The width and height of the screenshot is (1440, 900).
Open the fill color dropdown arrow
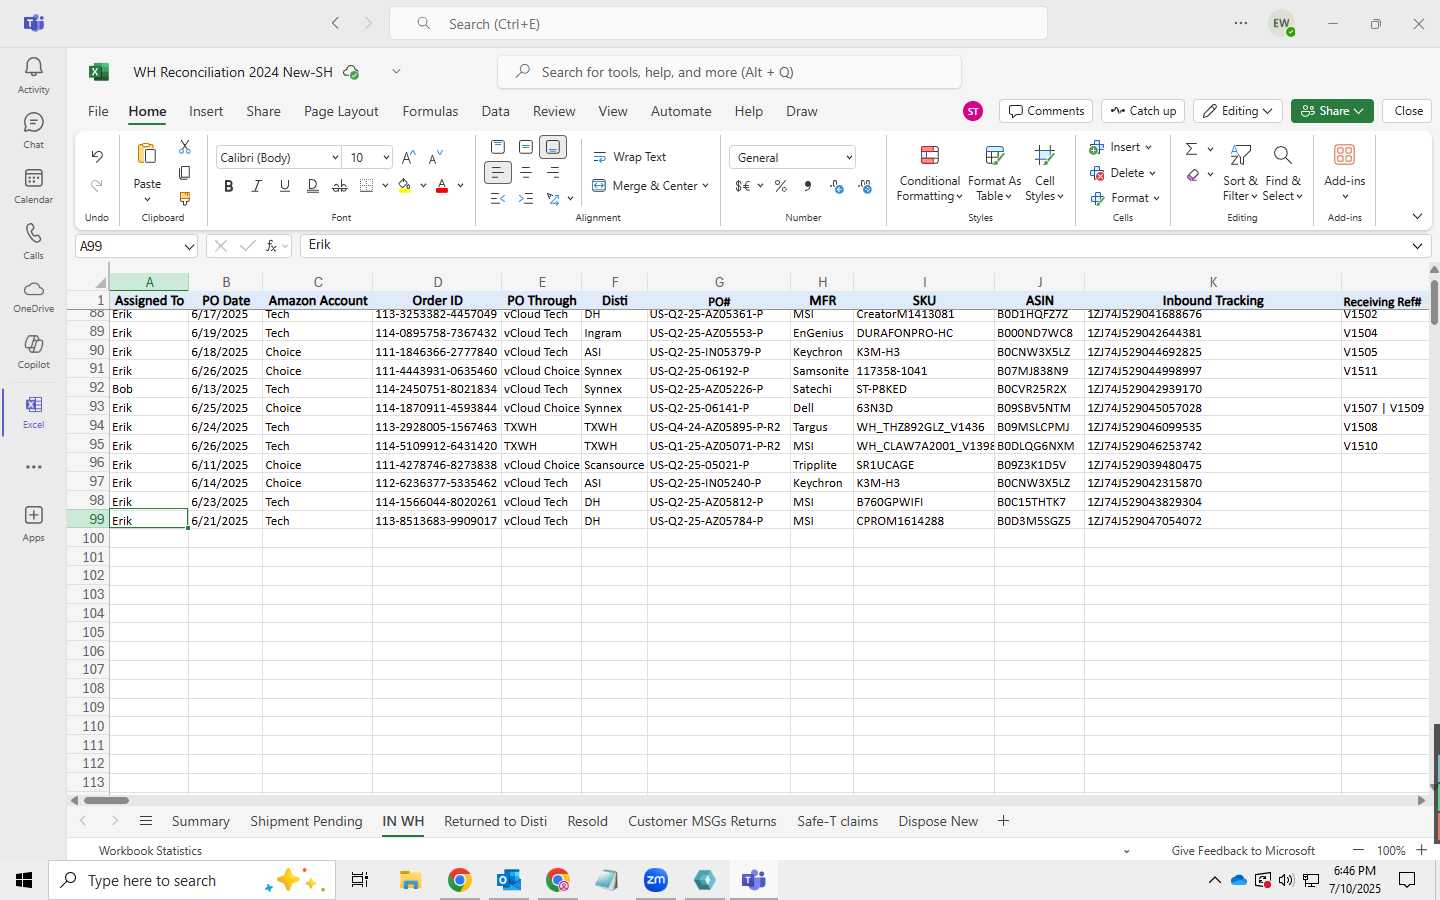424,186
